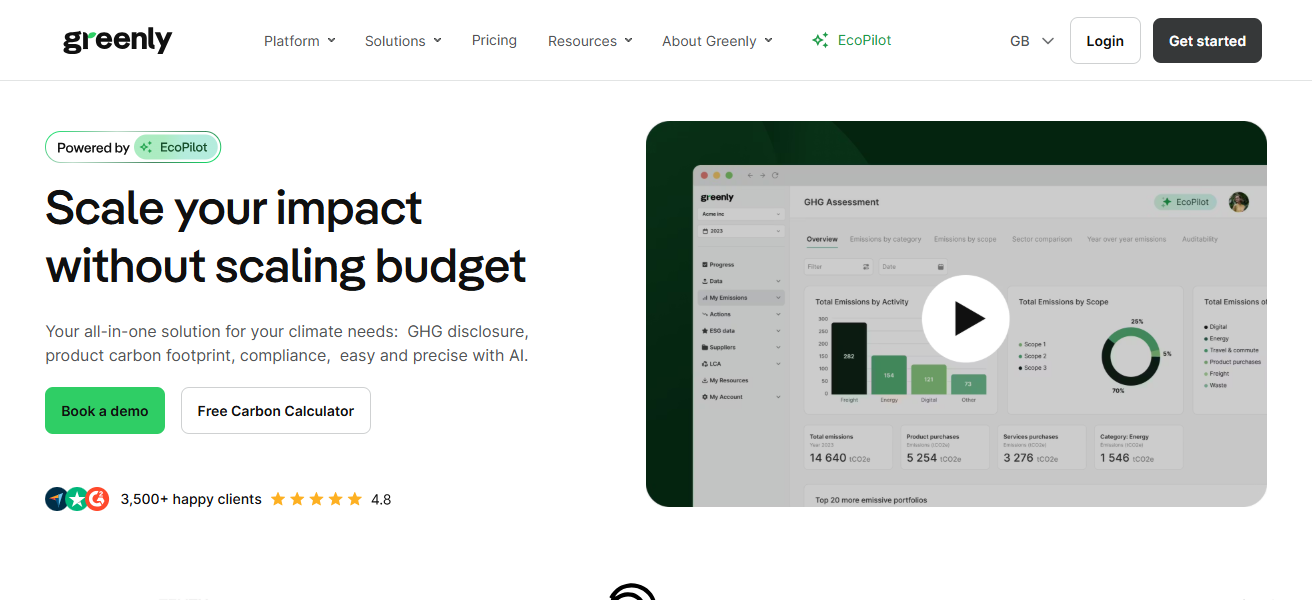Expand the Platform menu
Screen dimensions: 1312x600
coord(299,41)
